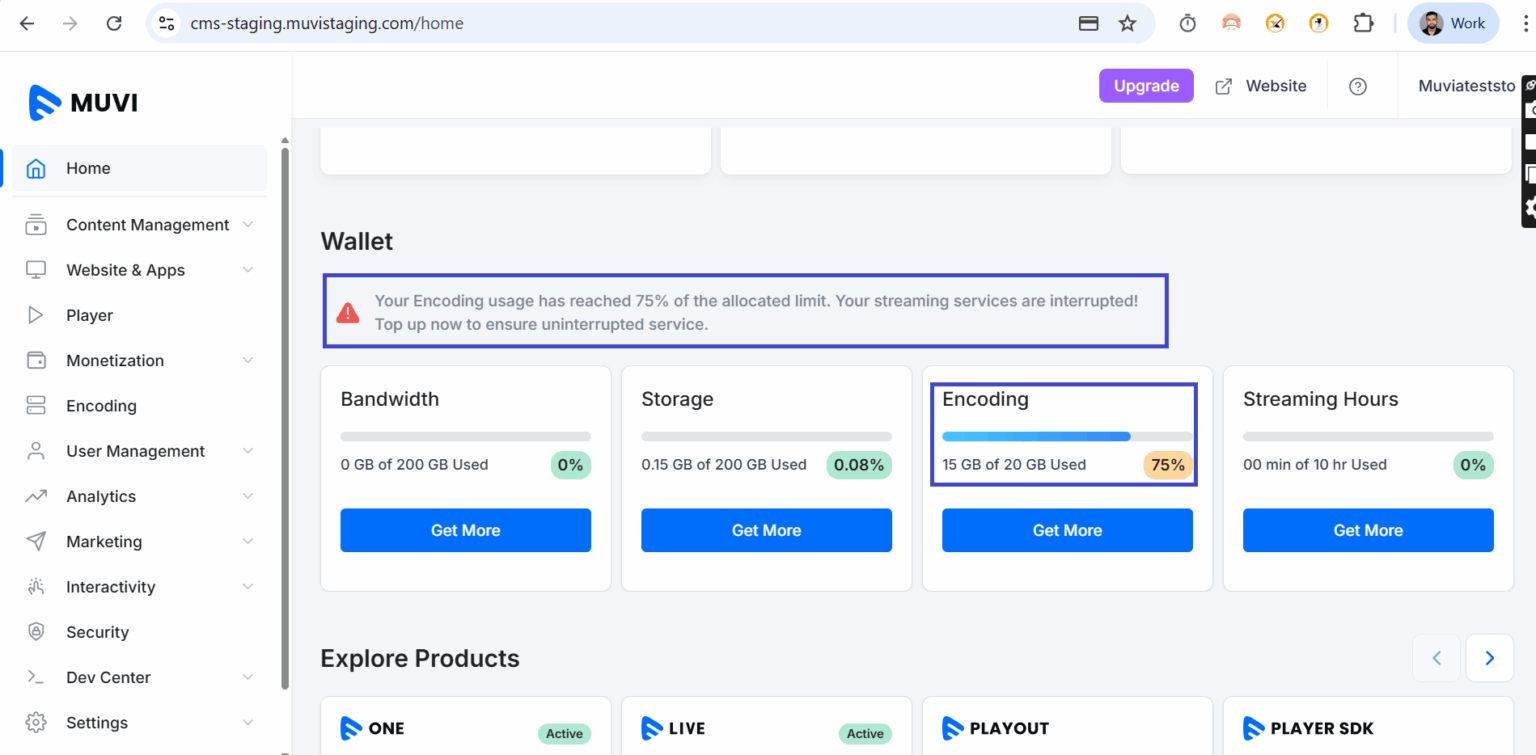Click the Upgrade button
The image size is (1536, 755).
tap(1146, 86)
